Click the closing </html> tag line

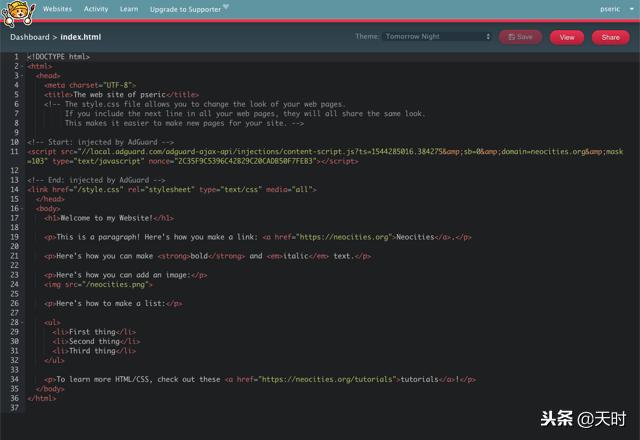41,398
